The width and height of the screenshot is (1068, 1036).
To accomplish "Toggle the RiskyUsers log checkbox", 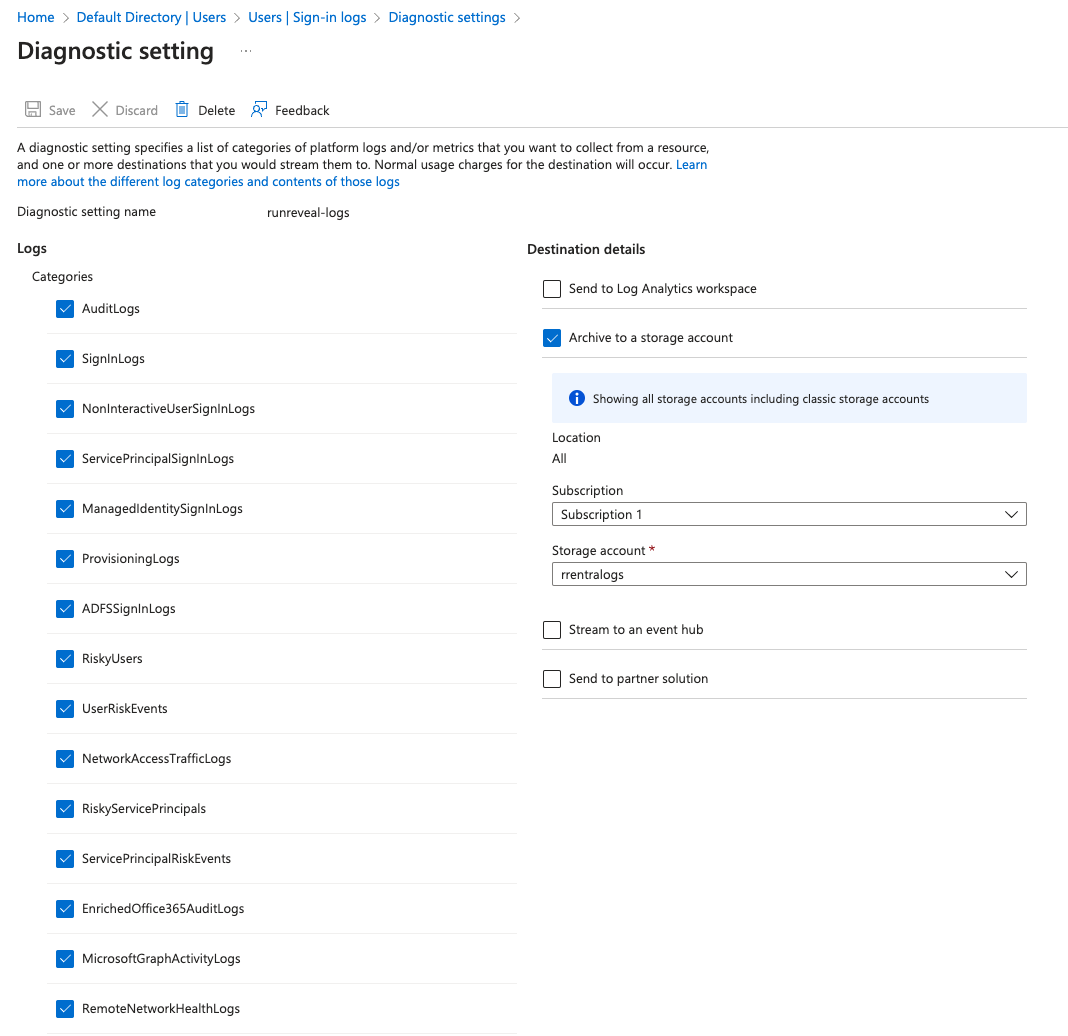I will (x=66, y=659).
